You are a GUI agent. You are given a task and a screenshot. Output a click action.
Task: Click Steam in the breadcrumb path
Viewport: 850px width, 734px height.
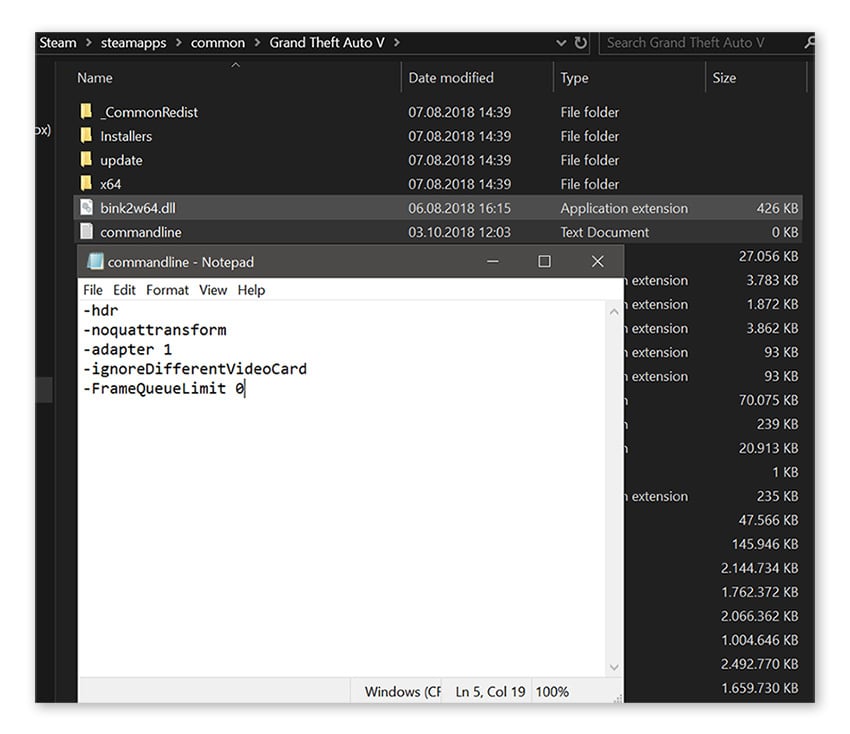[57, 42]
